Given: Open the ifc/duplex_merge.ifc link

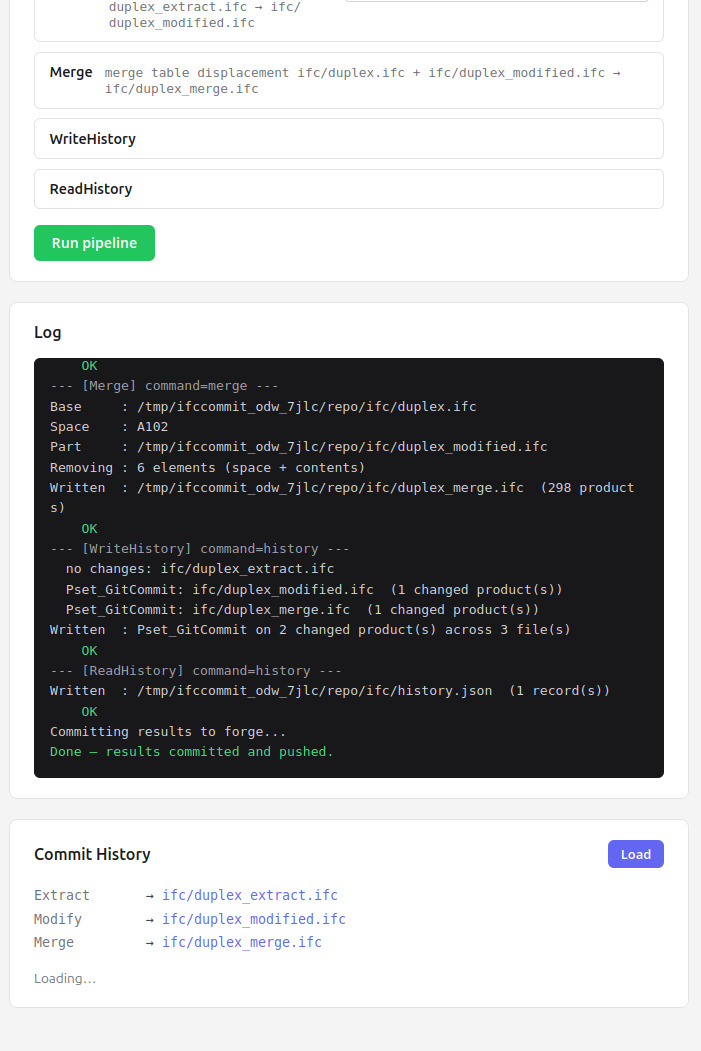Looking at the screenshot, I should (242, 942).
